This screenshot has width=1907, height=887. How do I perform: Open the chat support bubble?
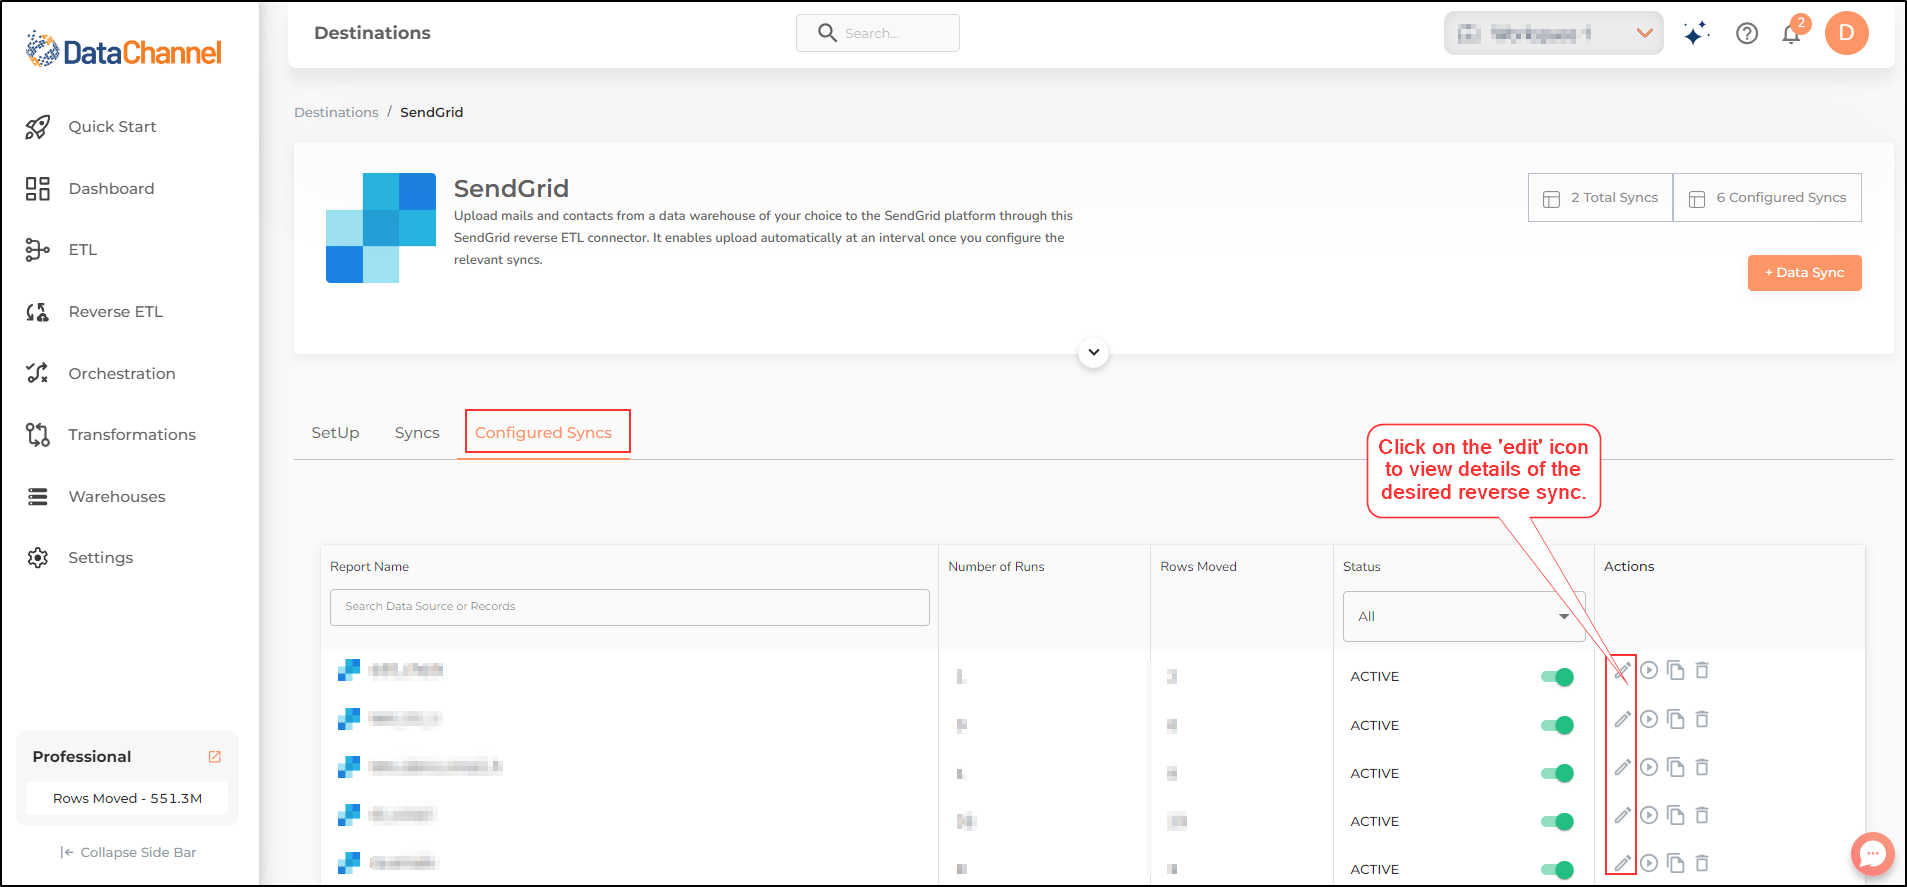click(1872, 854)
